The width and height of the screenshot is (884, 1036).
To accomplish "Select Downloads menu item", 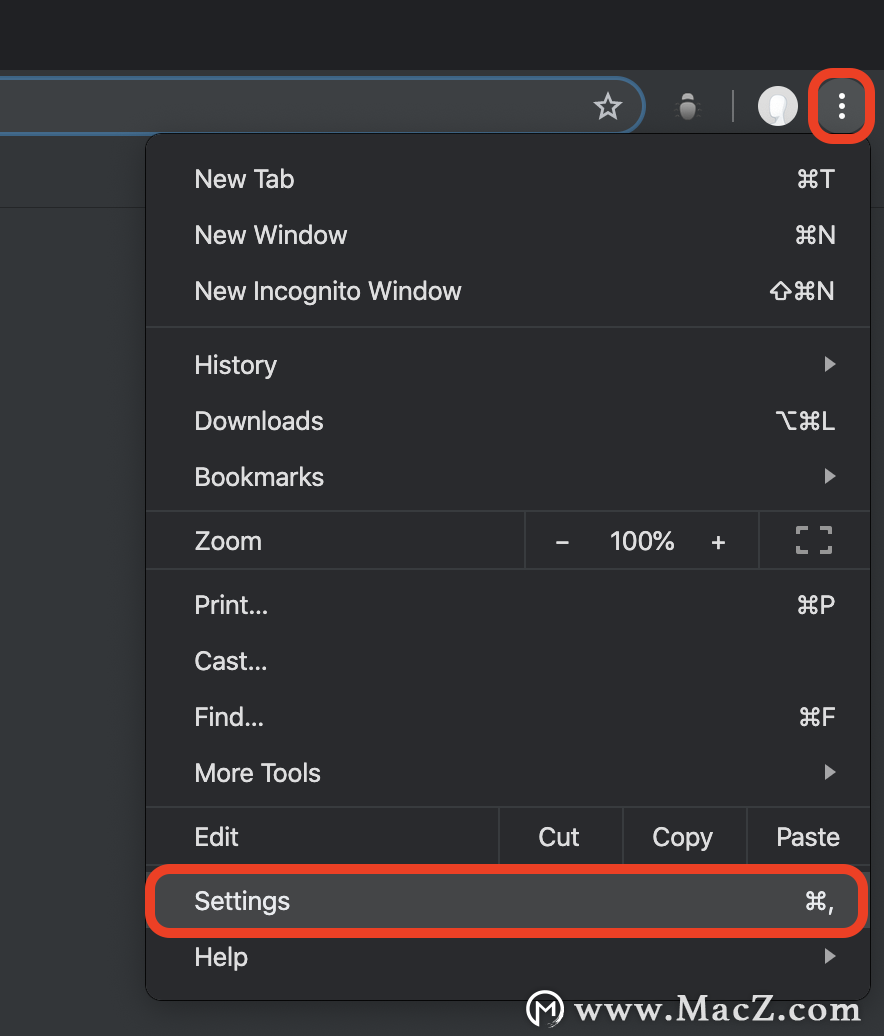I will (507, 422).
